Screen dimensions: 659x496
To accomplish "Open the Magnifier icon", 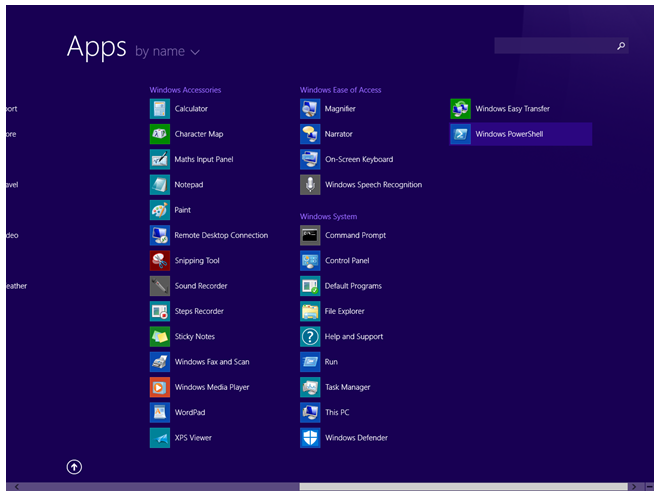I will point(310,109).
